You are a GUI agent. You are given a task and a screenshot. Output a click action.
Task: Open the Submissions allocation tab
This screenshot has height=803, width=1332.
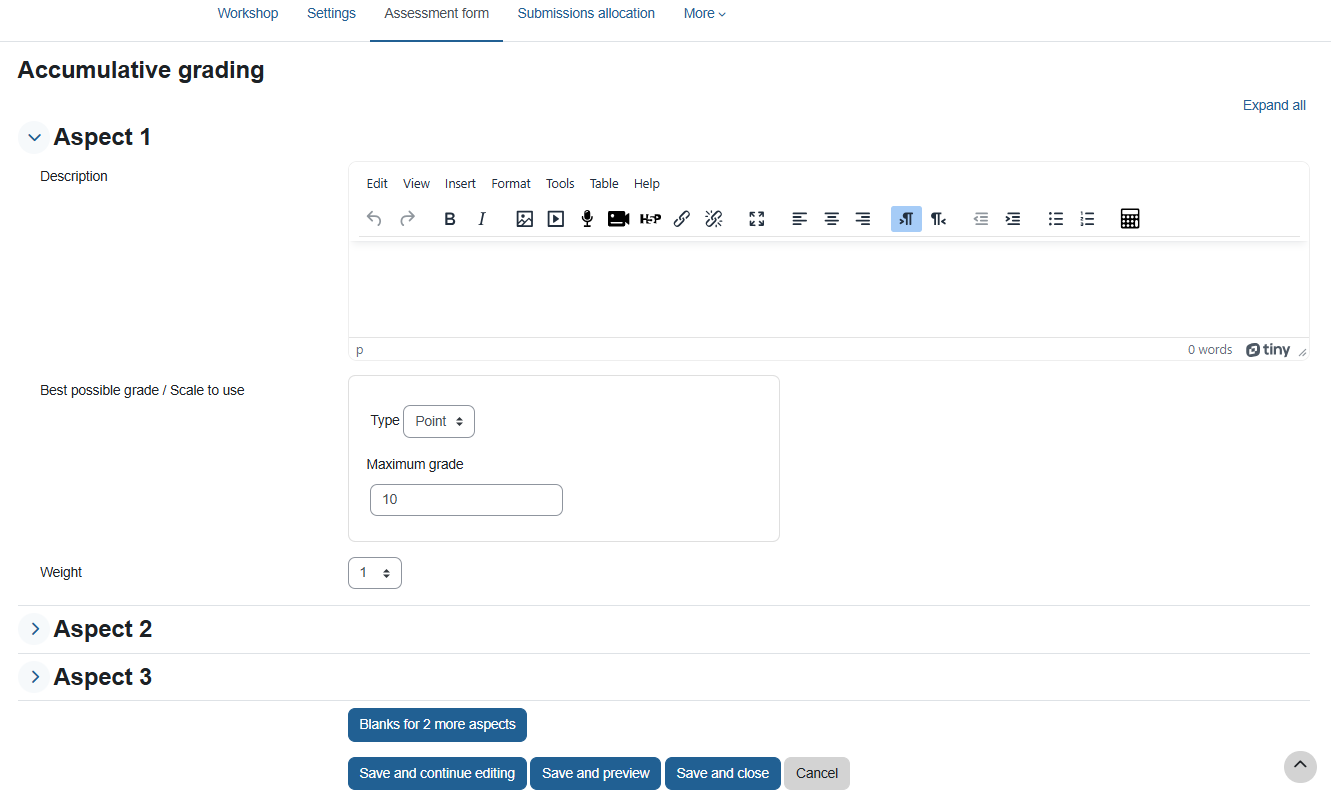tap(586, 14)
